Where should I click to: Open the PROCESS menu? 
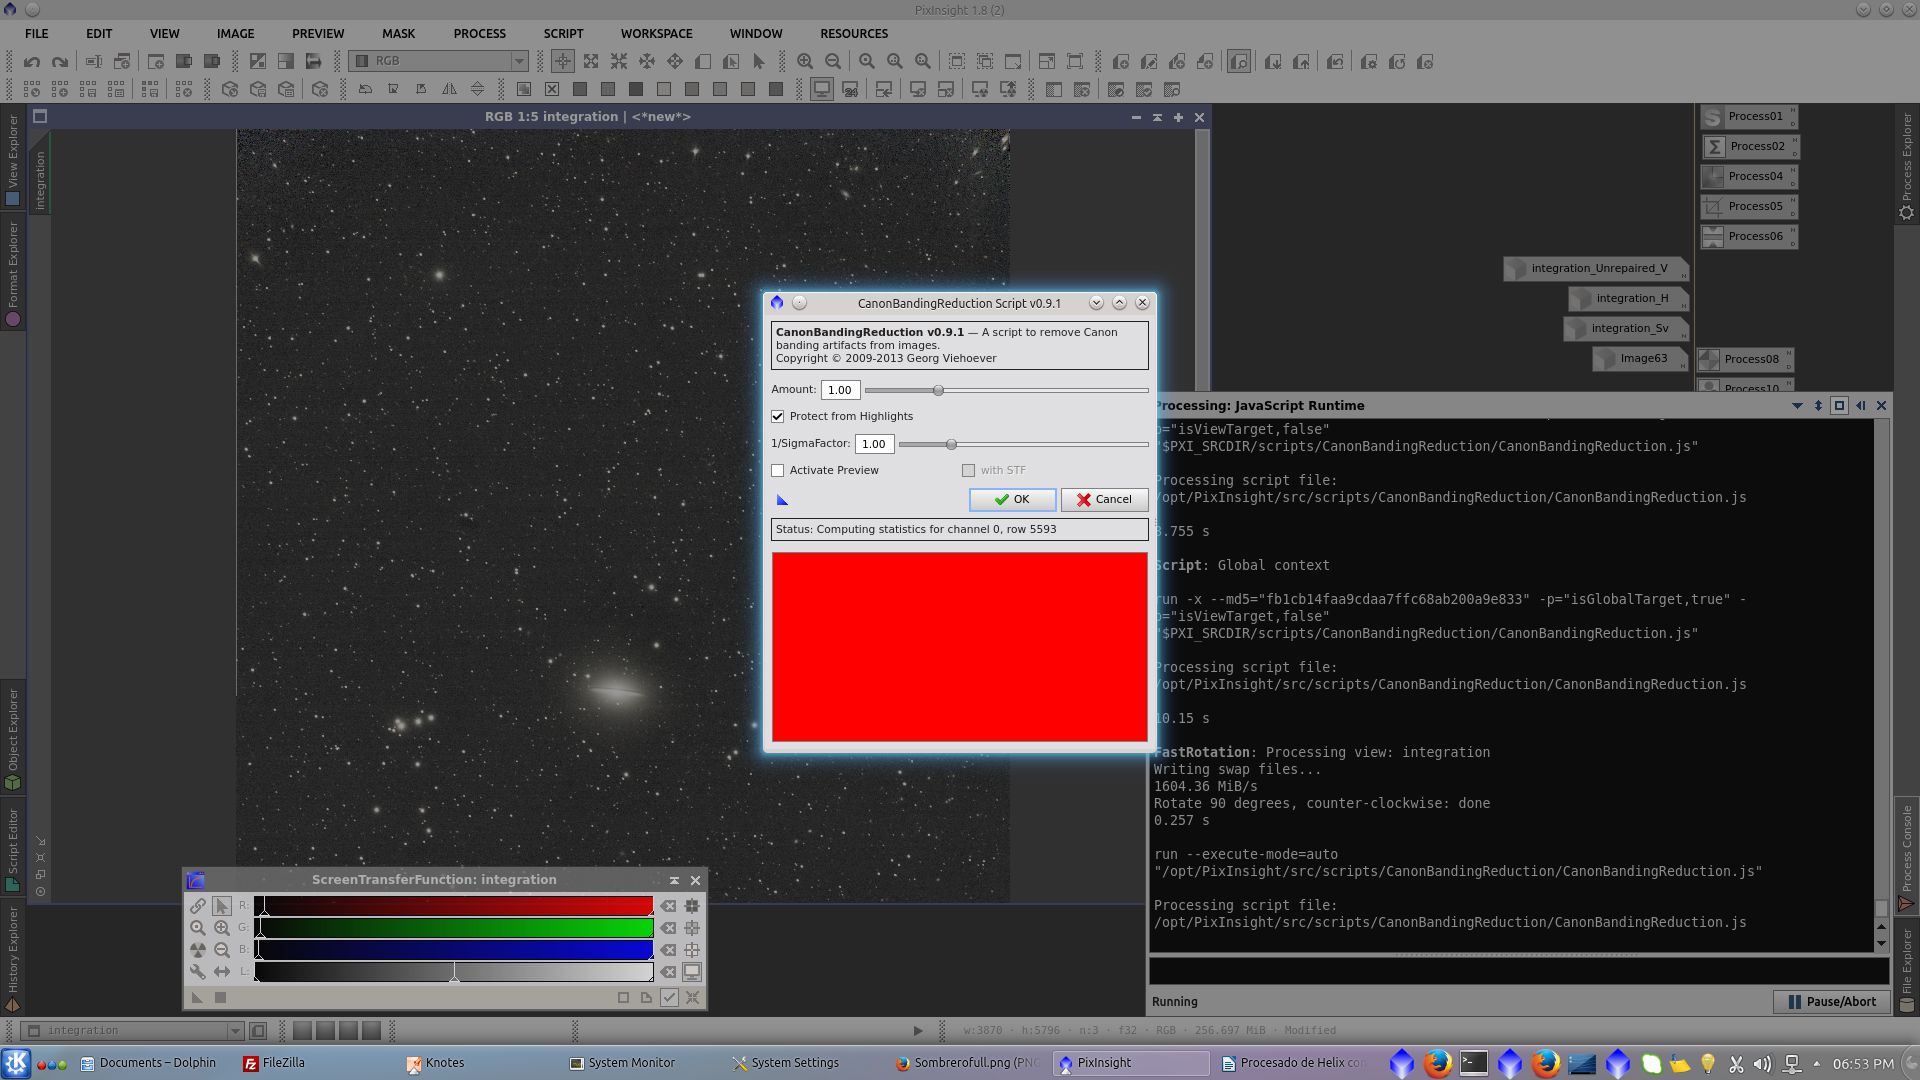[x=480, y=34]
